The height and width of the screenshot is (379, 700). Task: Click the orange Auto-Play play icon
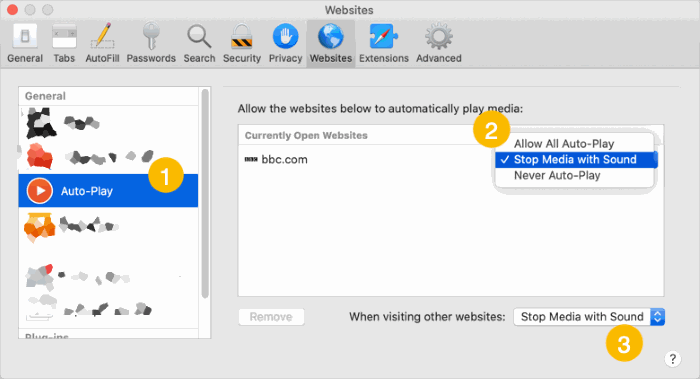40,191
